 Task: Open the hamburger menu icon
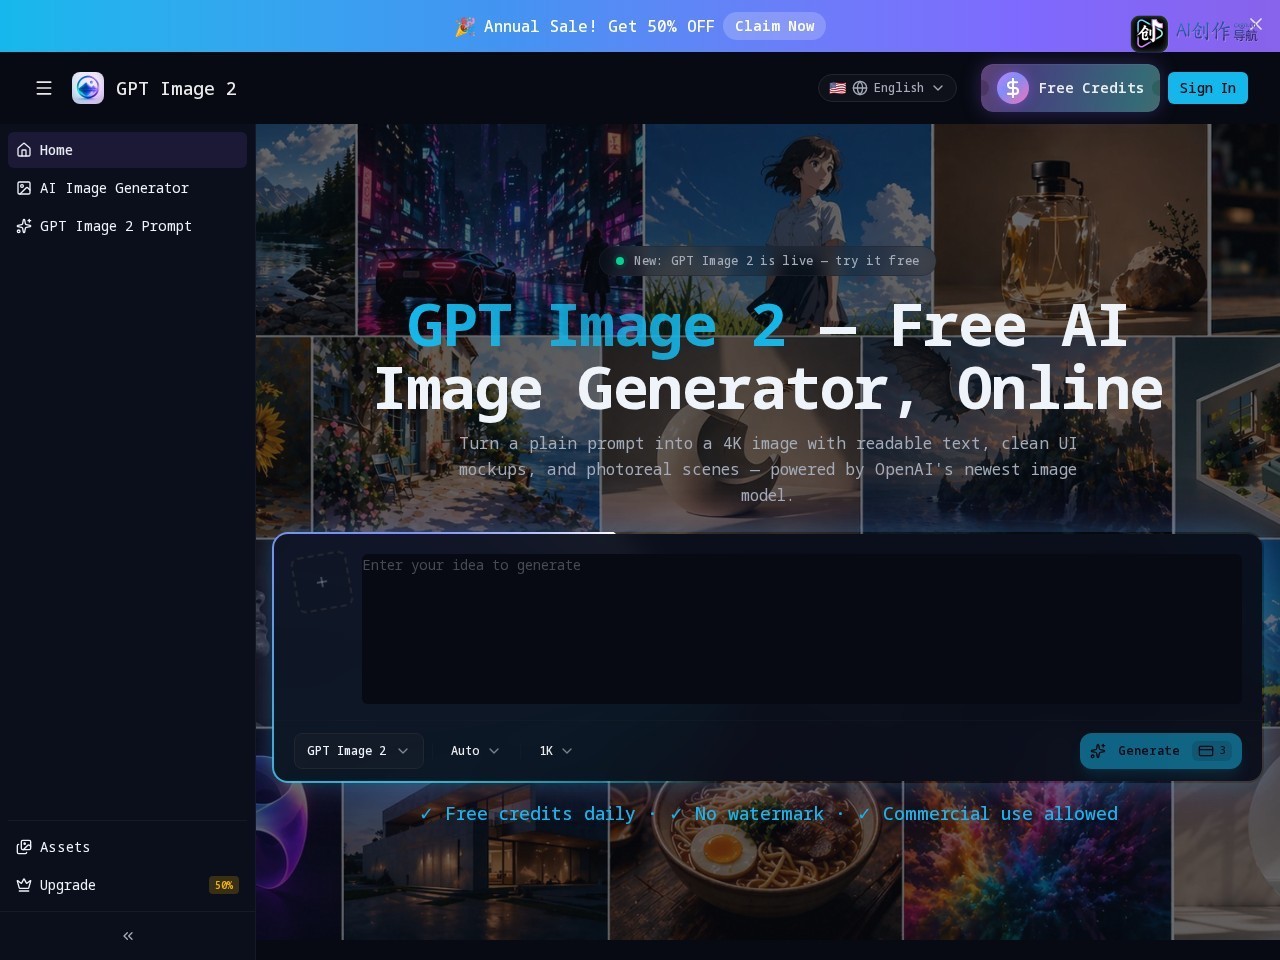pyautogui.click(x=44, y=88)
